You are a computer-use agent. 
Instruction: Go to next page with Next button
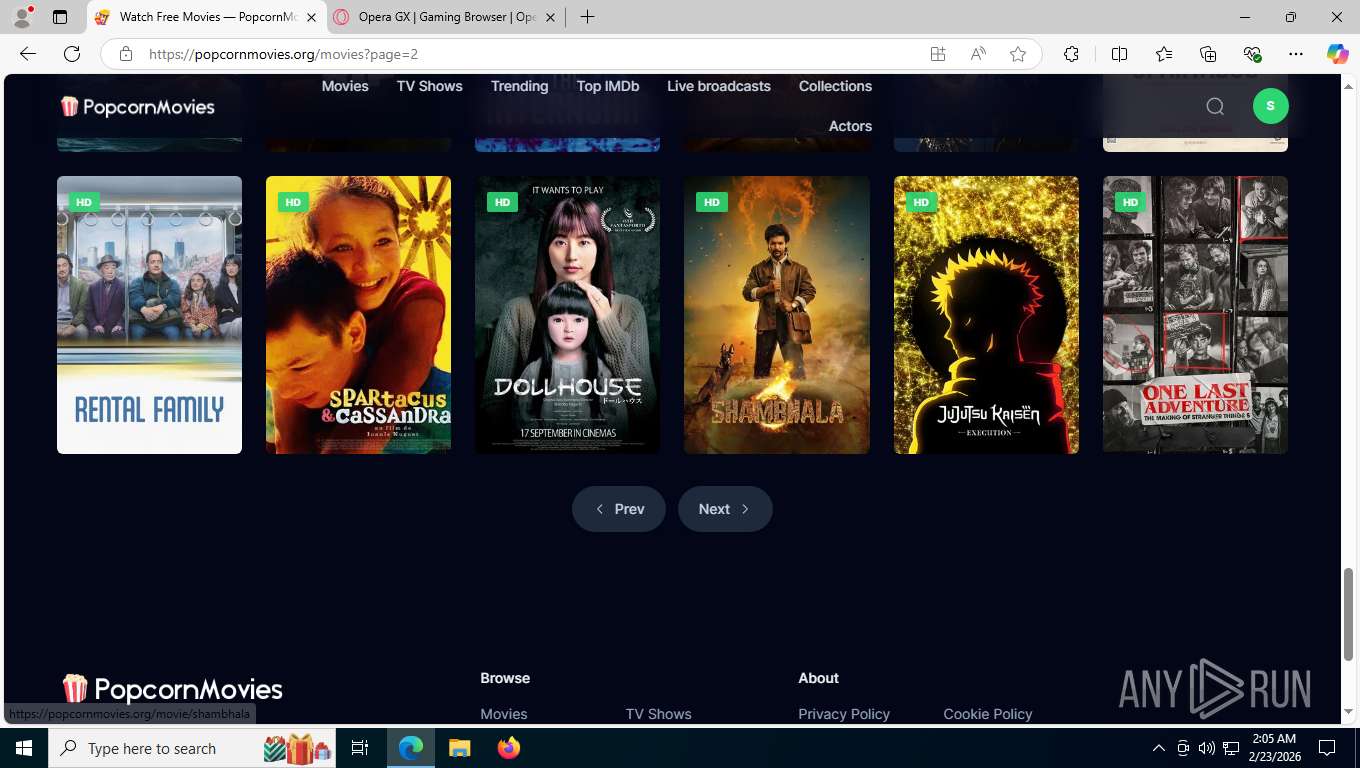[725, 509]
